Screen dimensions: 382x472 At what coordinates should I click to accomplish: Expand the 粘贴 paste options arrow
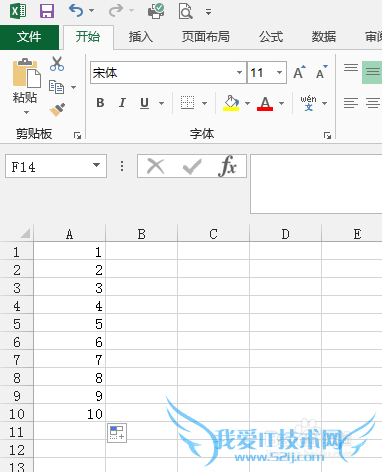pyautogui.click(x=26, y=113)
